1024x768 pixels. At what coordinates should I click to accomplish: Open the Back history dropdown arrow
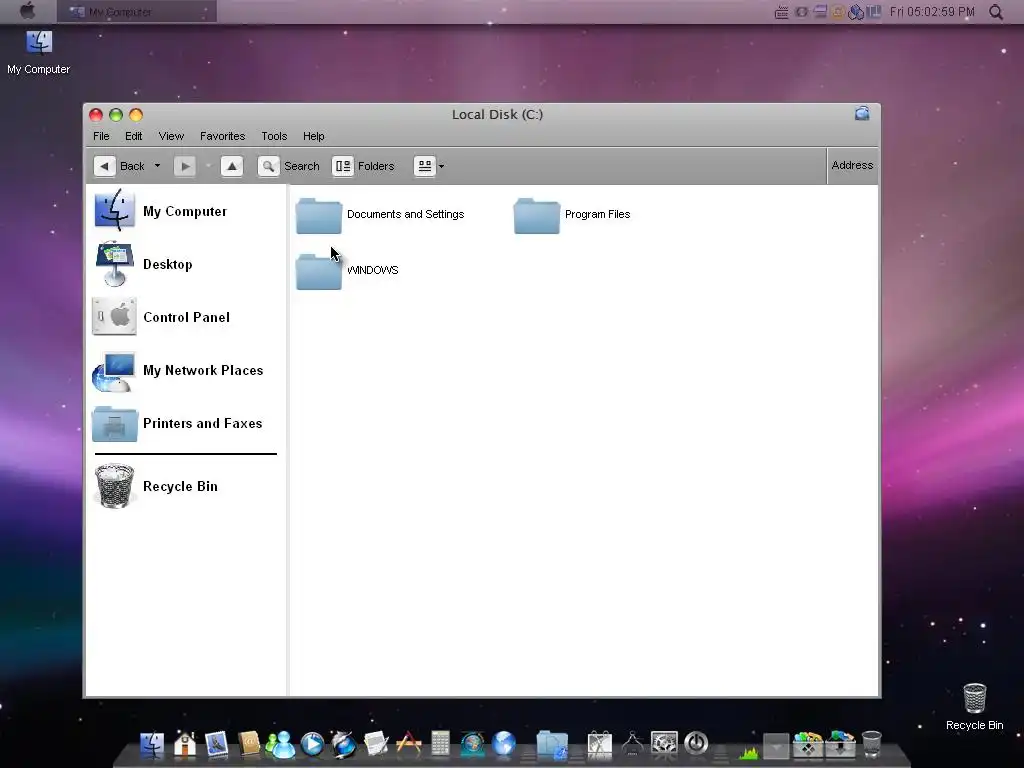157,166
